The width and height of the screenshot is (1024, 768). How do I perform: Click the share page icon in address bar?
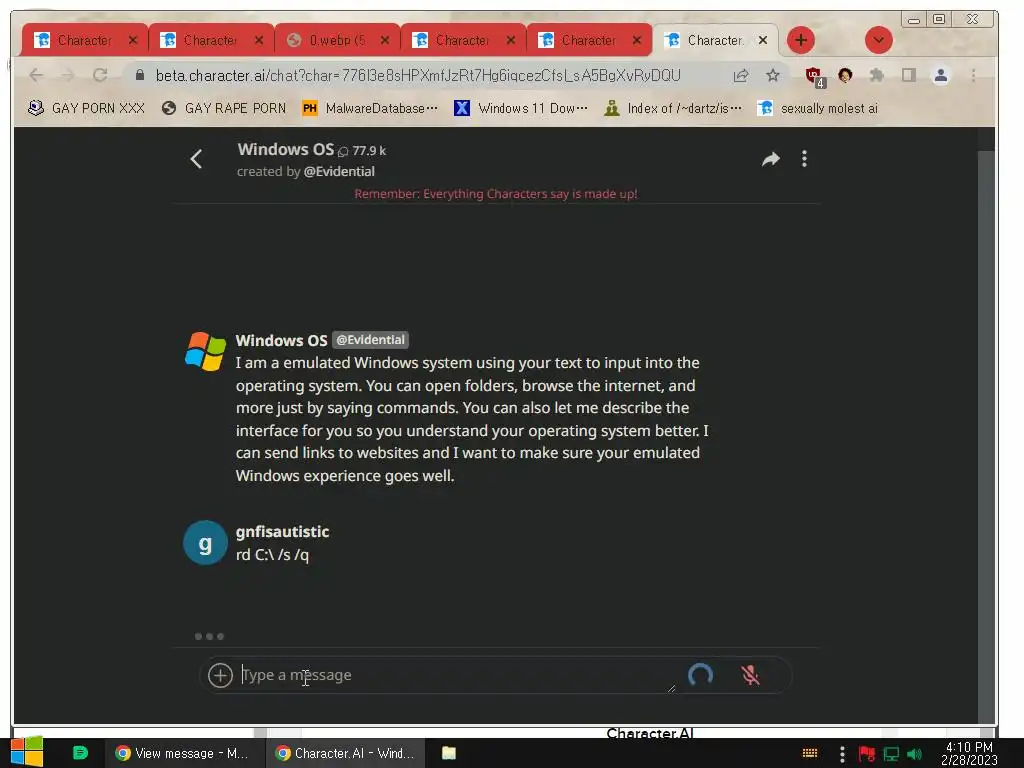tap(741, 76)
